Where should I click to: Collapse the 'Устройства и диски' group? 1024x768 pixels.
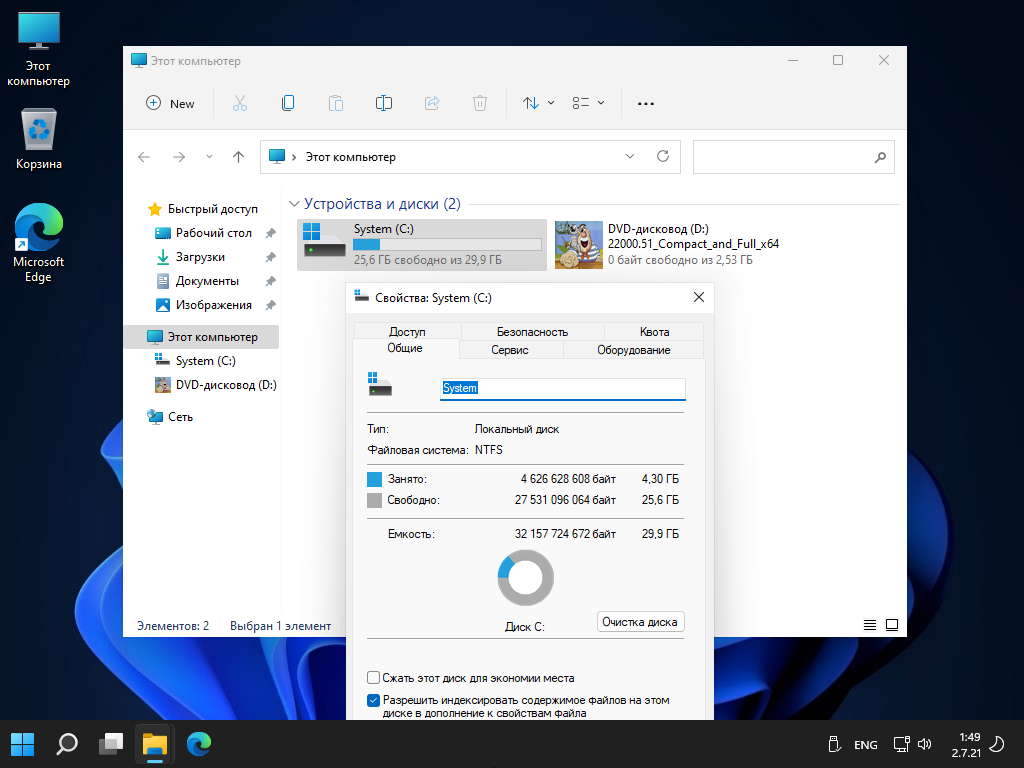point(294,204)
